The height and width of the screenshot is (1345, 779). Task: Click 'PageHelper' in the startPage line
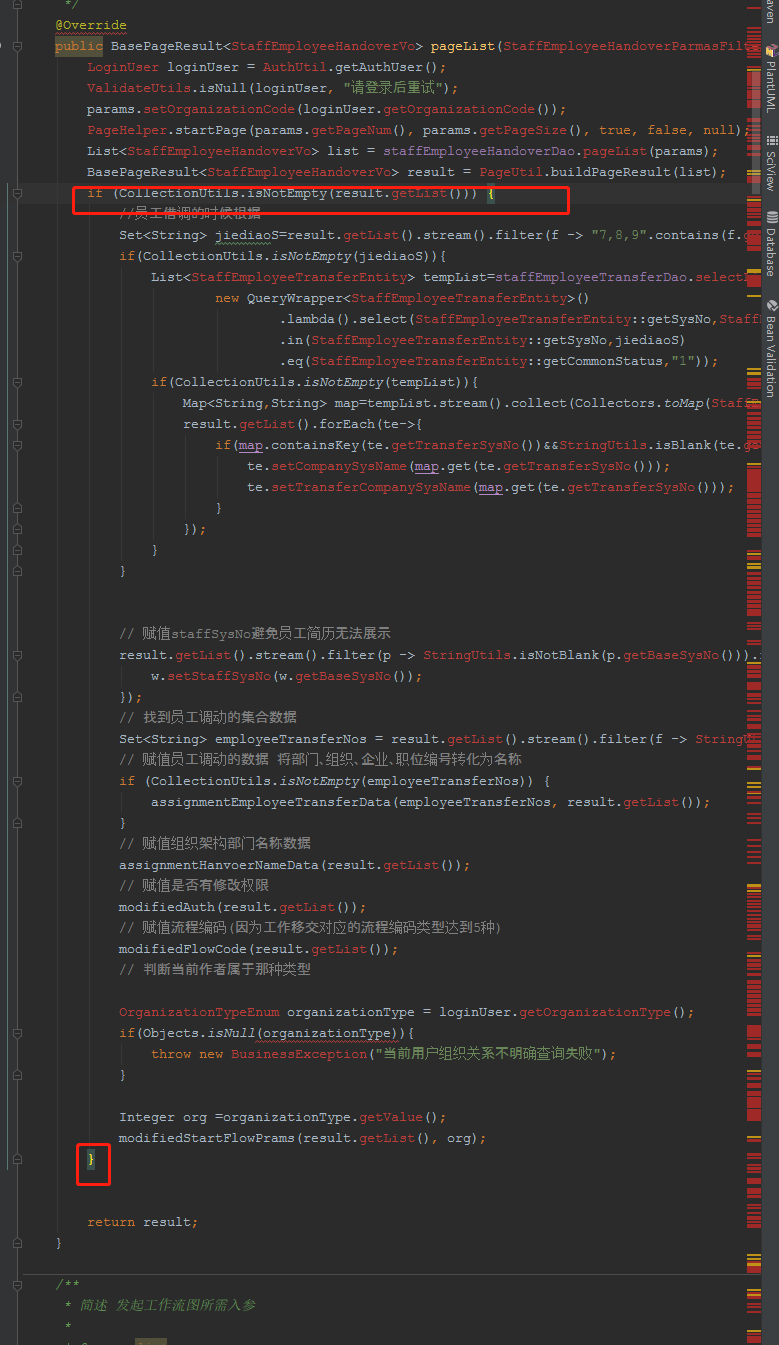pos(127,130)
